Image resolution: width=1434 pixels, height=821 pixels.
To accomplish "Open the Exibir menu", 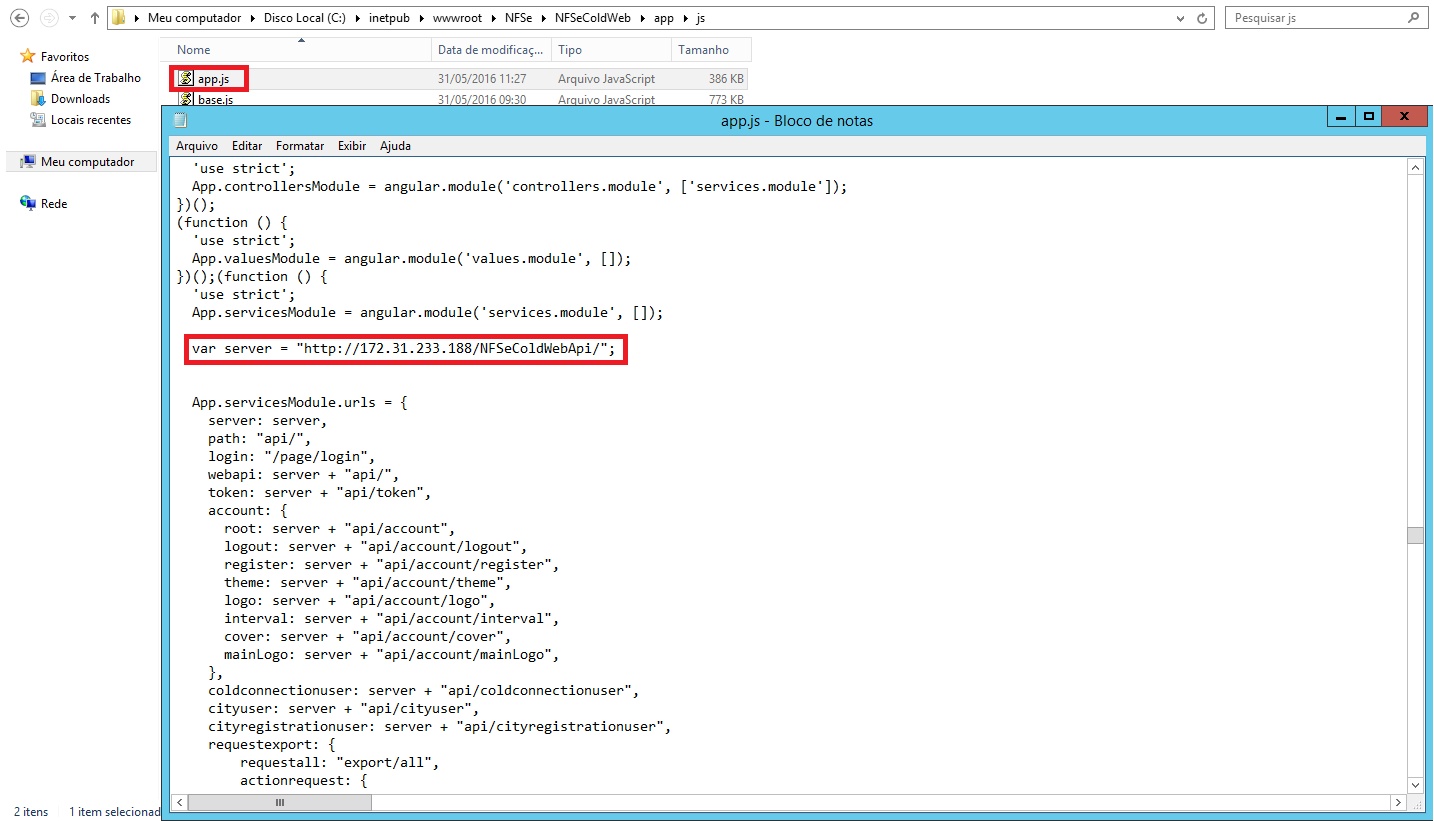I will click(351, 146).
